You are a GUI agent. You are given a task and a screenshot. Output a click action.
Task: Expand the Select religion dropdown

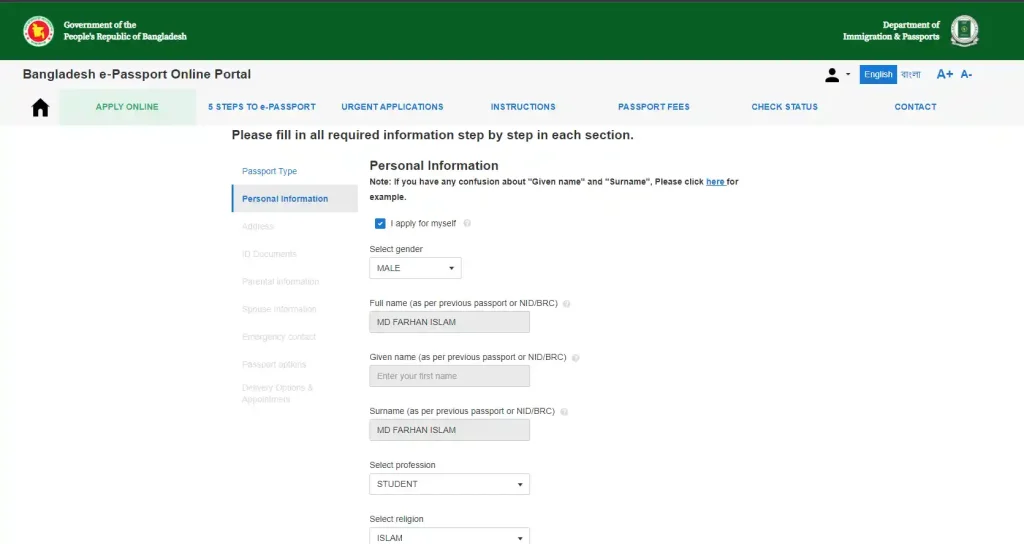(x=449, y=537)
